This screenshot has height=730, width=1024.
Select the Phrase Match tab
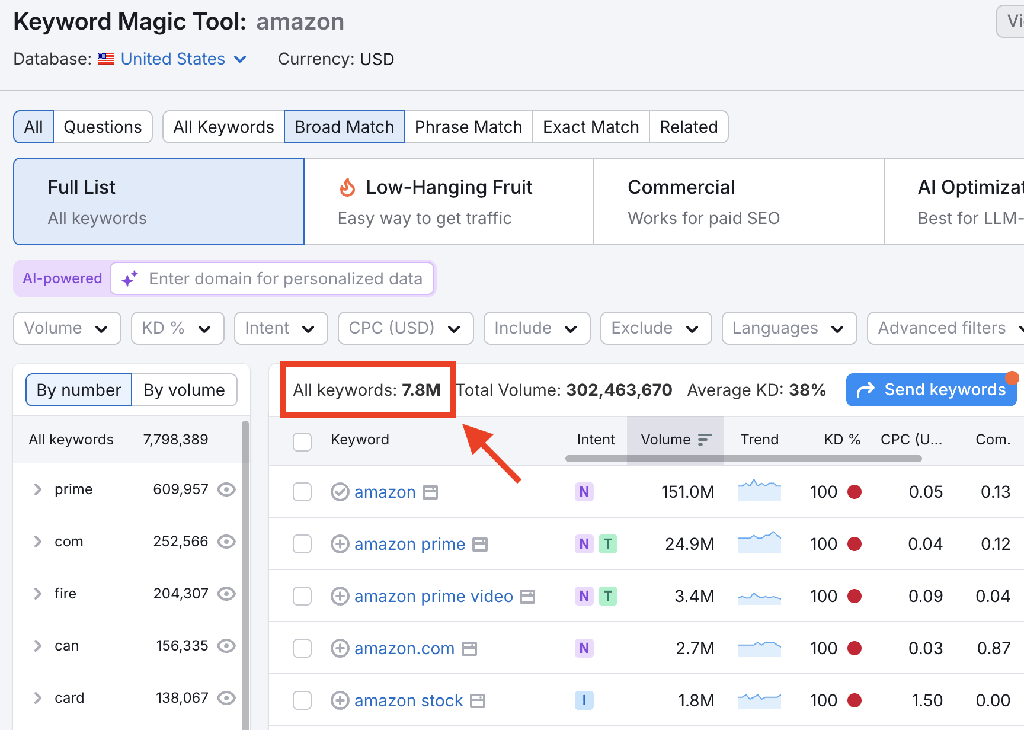click(468, 127)
